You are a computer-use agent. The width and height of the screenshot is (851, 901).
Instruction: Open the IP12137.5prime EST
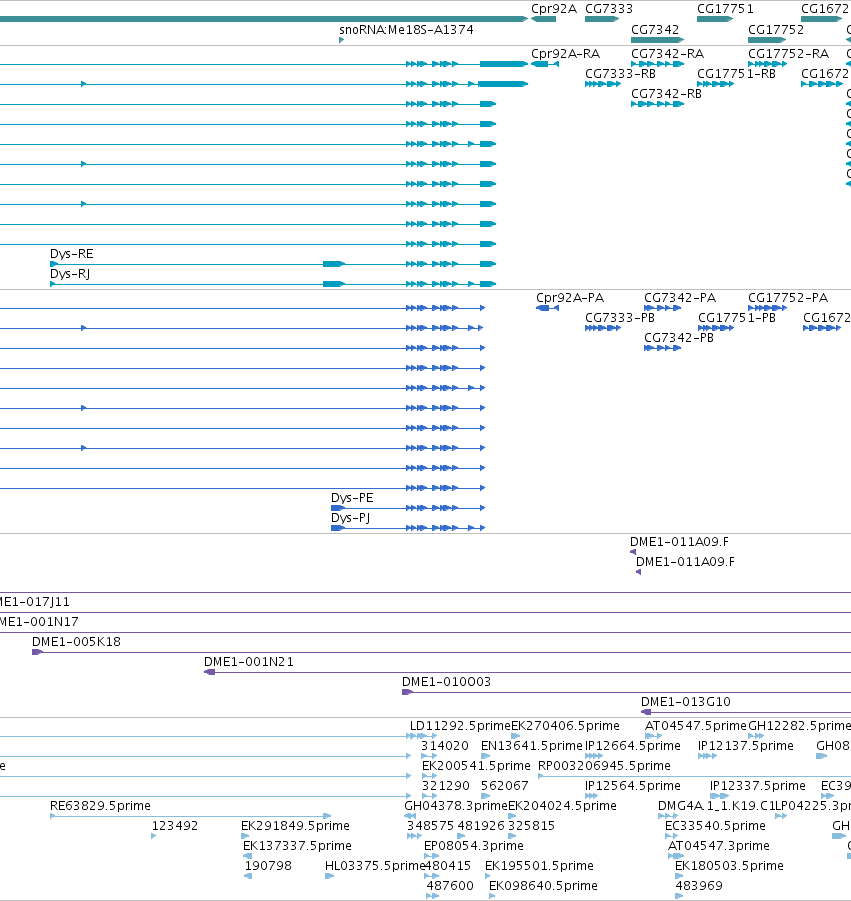707,756
